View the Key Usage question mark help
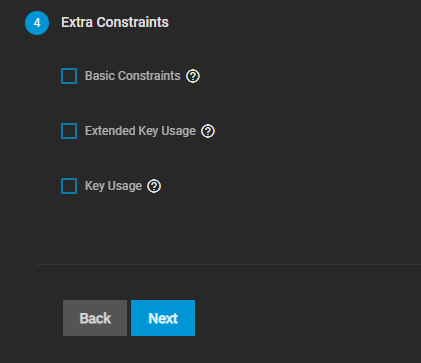421x363 pixels. 154,186
